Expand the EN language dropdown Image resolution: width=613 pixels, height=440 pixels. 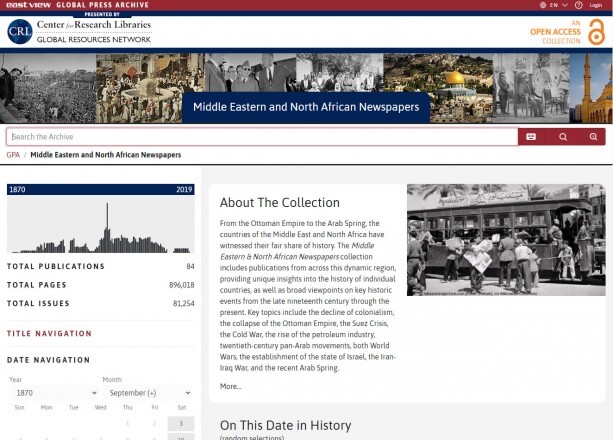[559, 5]
